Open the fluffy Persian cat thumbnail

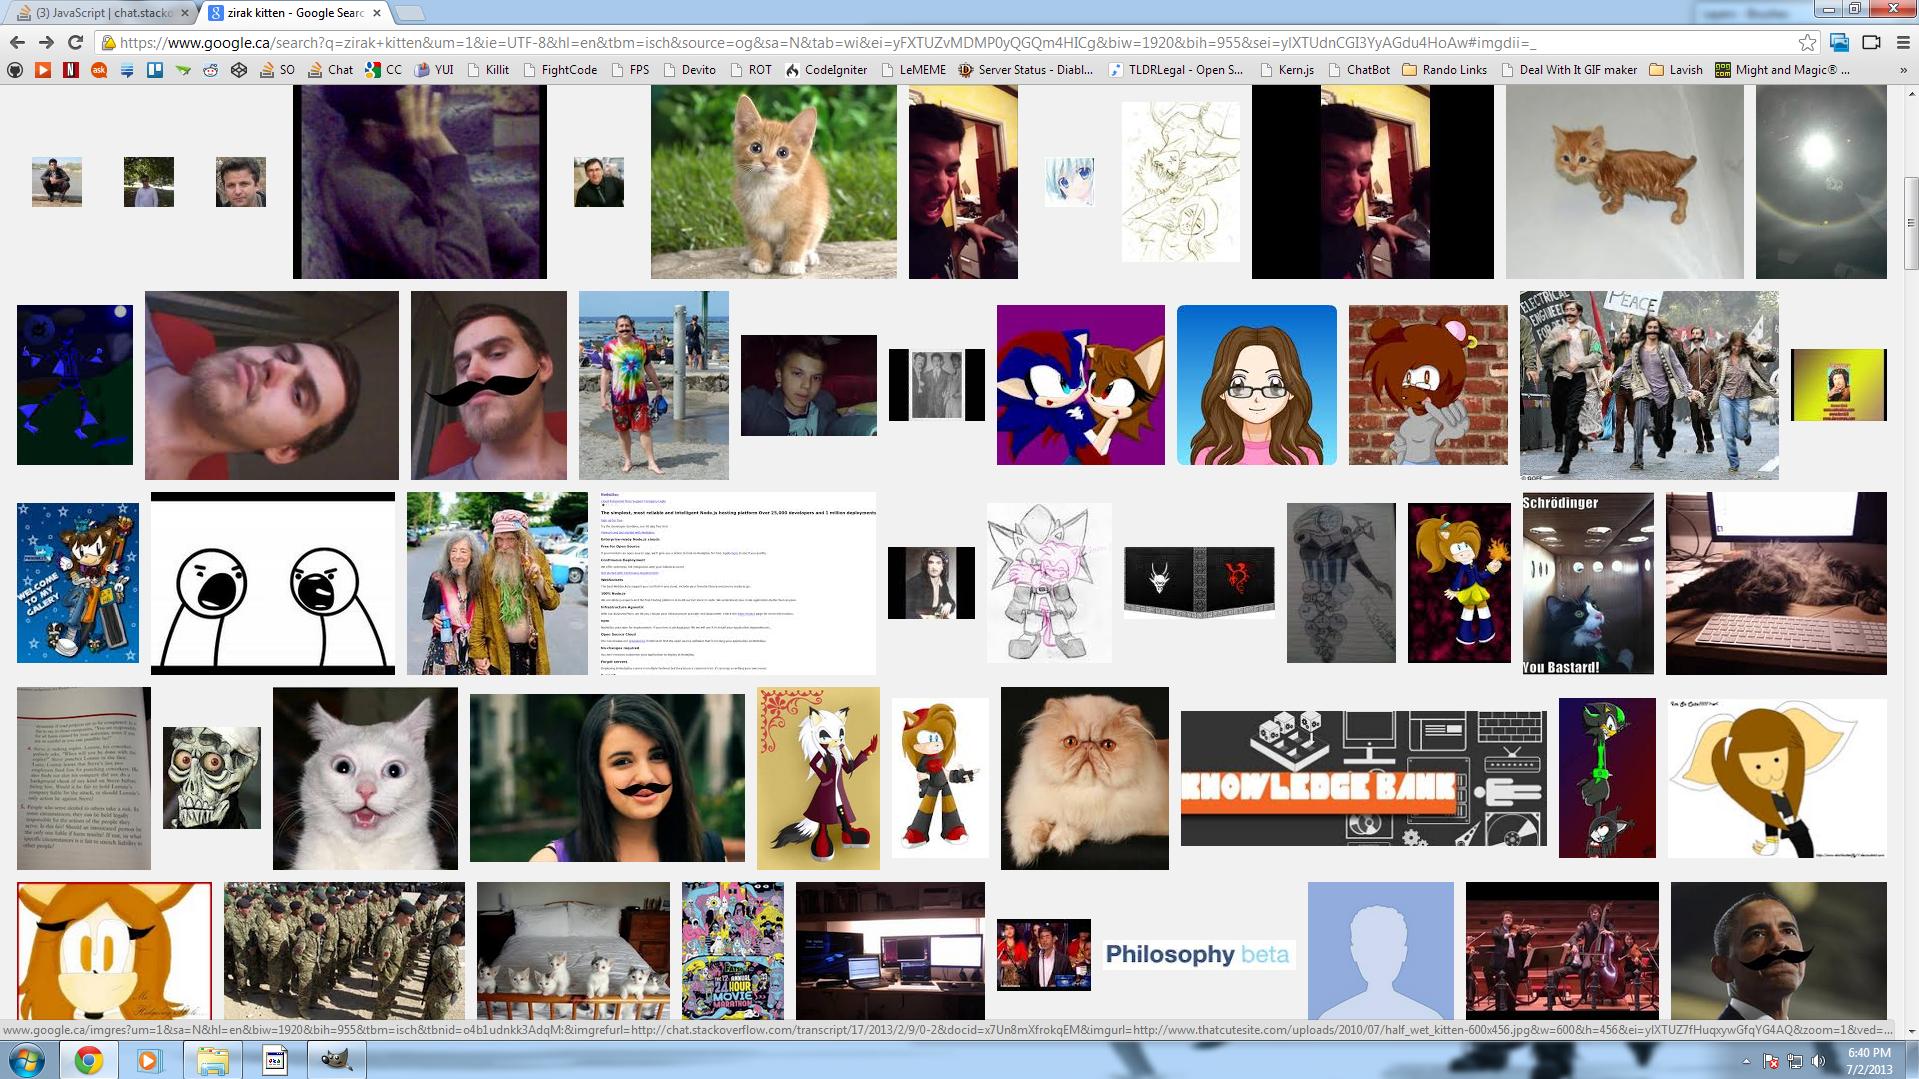click(1084, 778)
